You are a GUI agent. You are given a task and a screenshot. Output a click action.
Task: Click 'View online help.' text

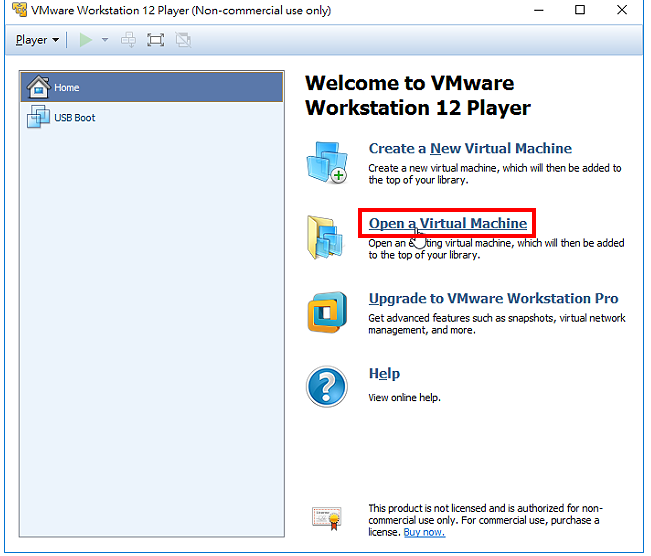404,398
